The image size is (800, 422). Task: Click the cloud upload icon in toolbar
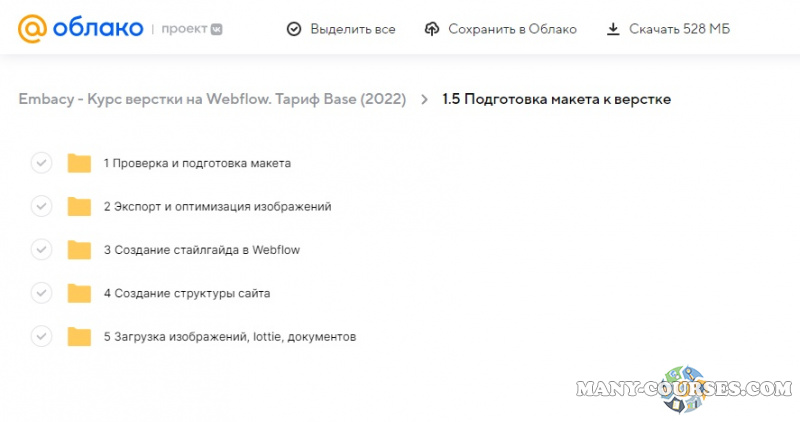point(432,29)
